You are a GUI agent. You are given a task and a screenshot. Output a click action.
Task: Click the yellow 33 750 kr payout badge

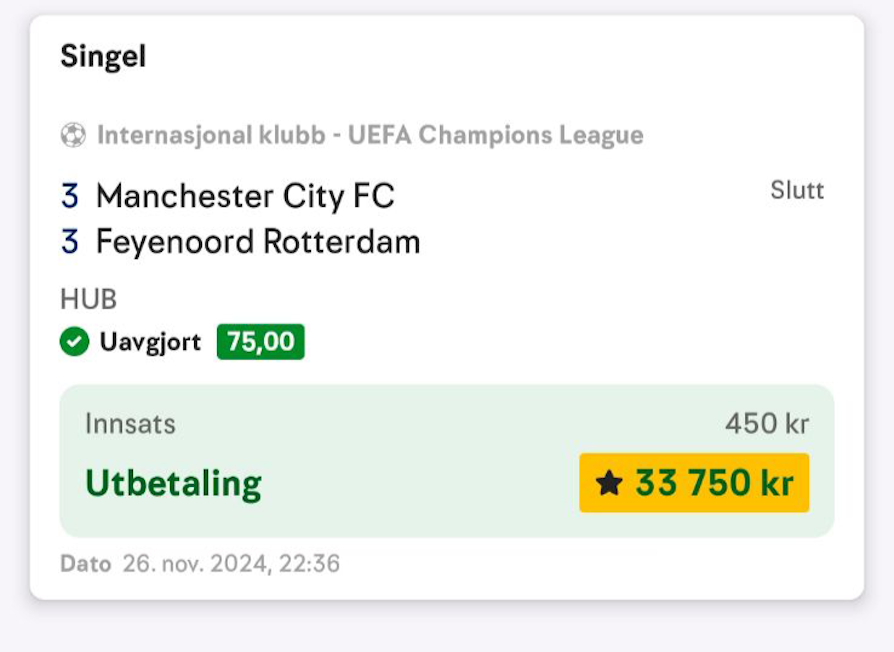coord(694,483)
